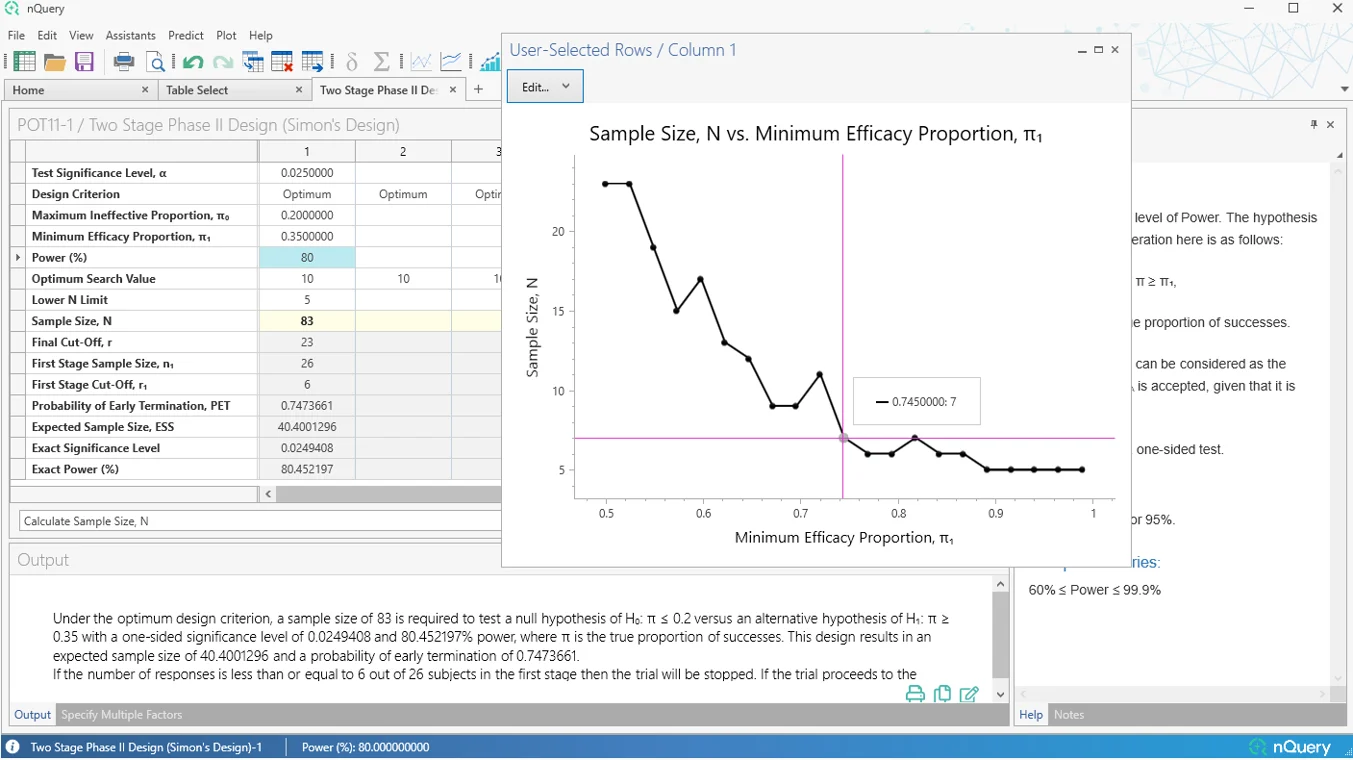This screenshot has width=1353, height=760.
Task: Open Specify Multiple Factors tab
Action: [x=122, y=715]
